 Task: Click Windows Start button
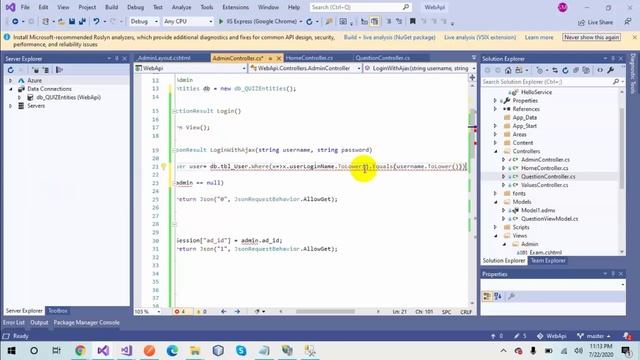point(11,351)
